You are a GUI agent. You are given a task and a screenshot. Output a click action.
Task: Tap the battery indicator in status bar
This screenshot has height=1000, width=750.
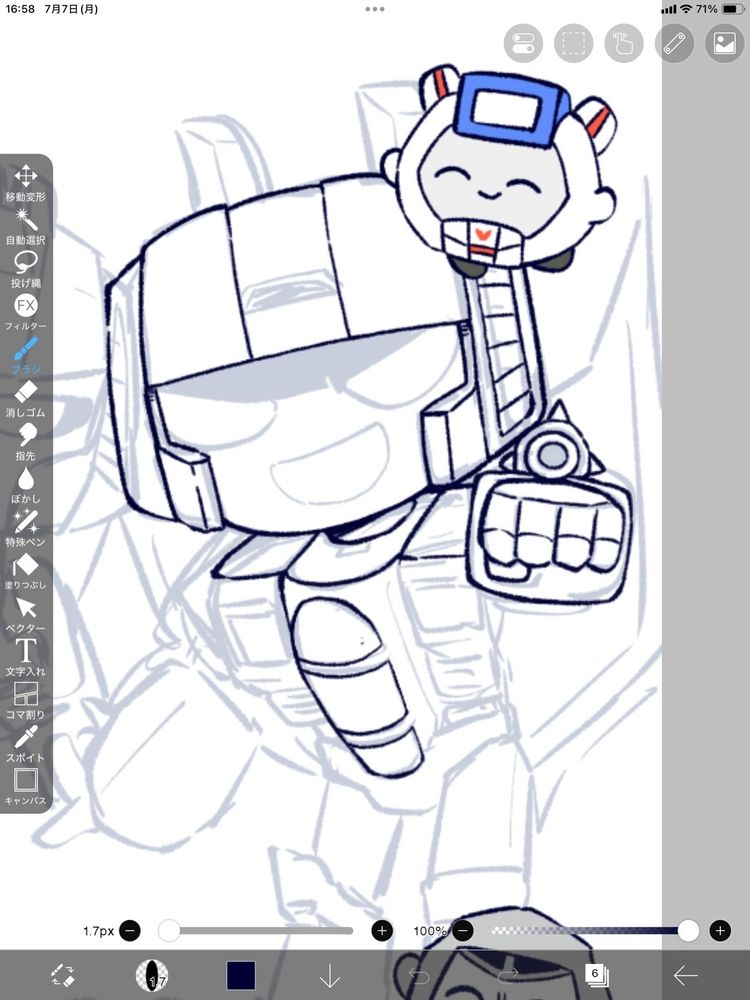733,9
